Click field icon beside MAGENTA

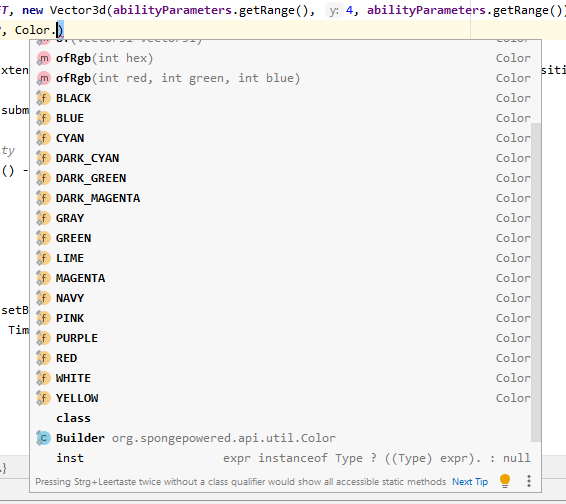(43, 278)
